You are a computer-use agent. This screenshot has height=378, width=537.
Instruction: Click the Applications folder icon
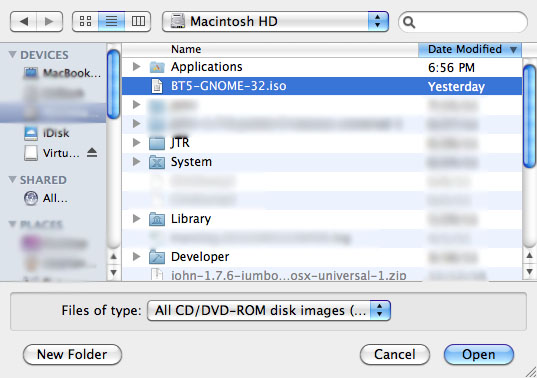[157, 67]
